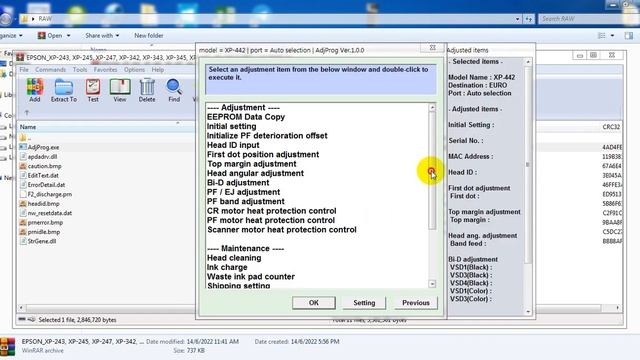
Task: Select Scanner motor heat protection control
Action: pyautogui.click(x=282, y=229)
